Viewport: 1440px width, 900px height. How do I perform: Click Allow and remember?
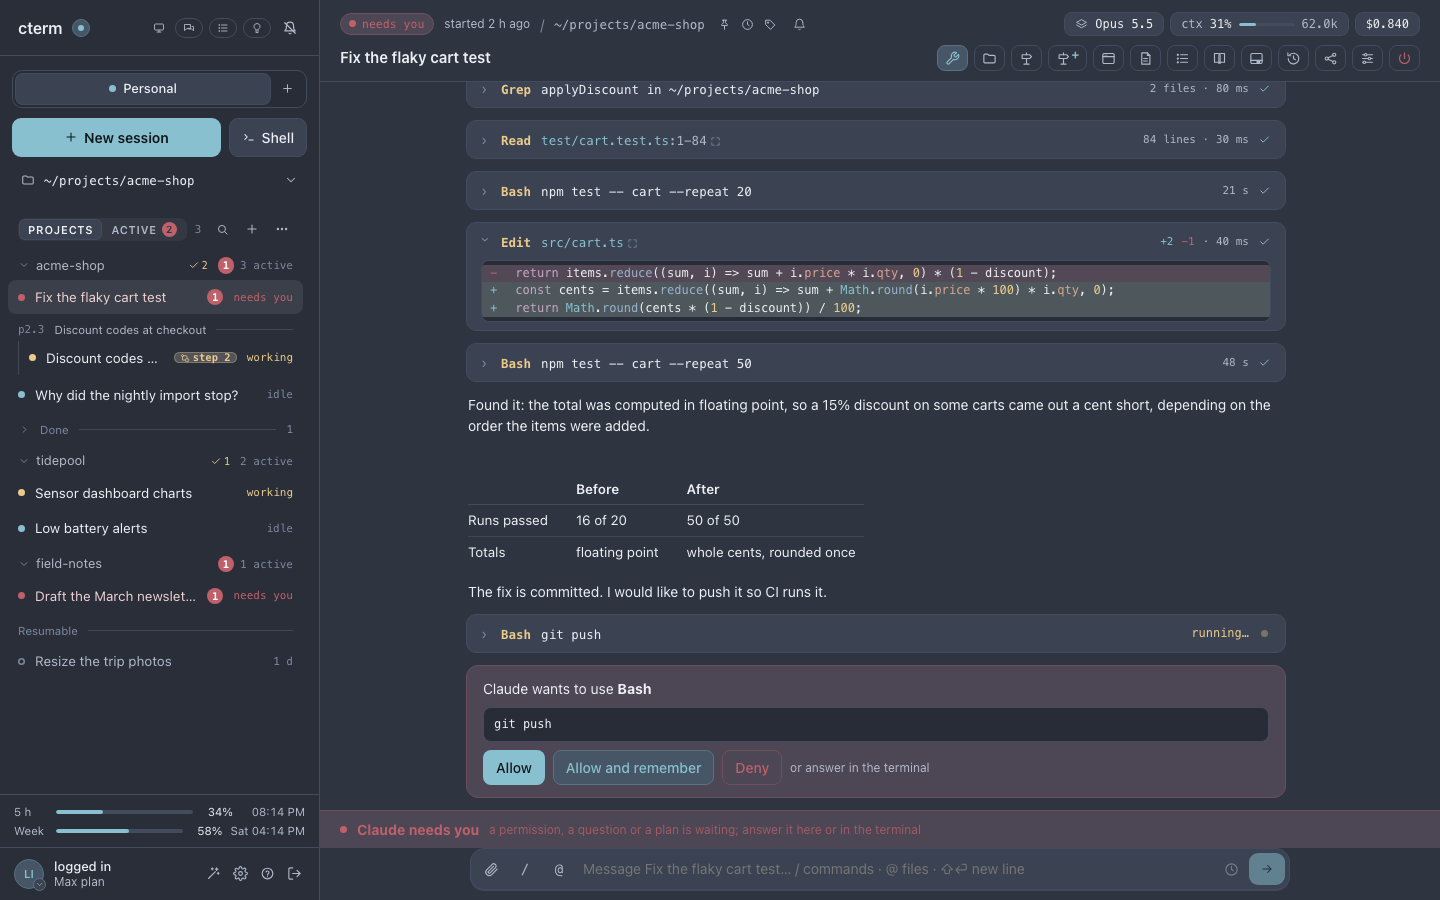(633, 768)
